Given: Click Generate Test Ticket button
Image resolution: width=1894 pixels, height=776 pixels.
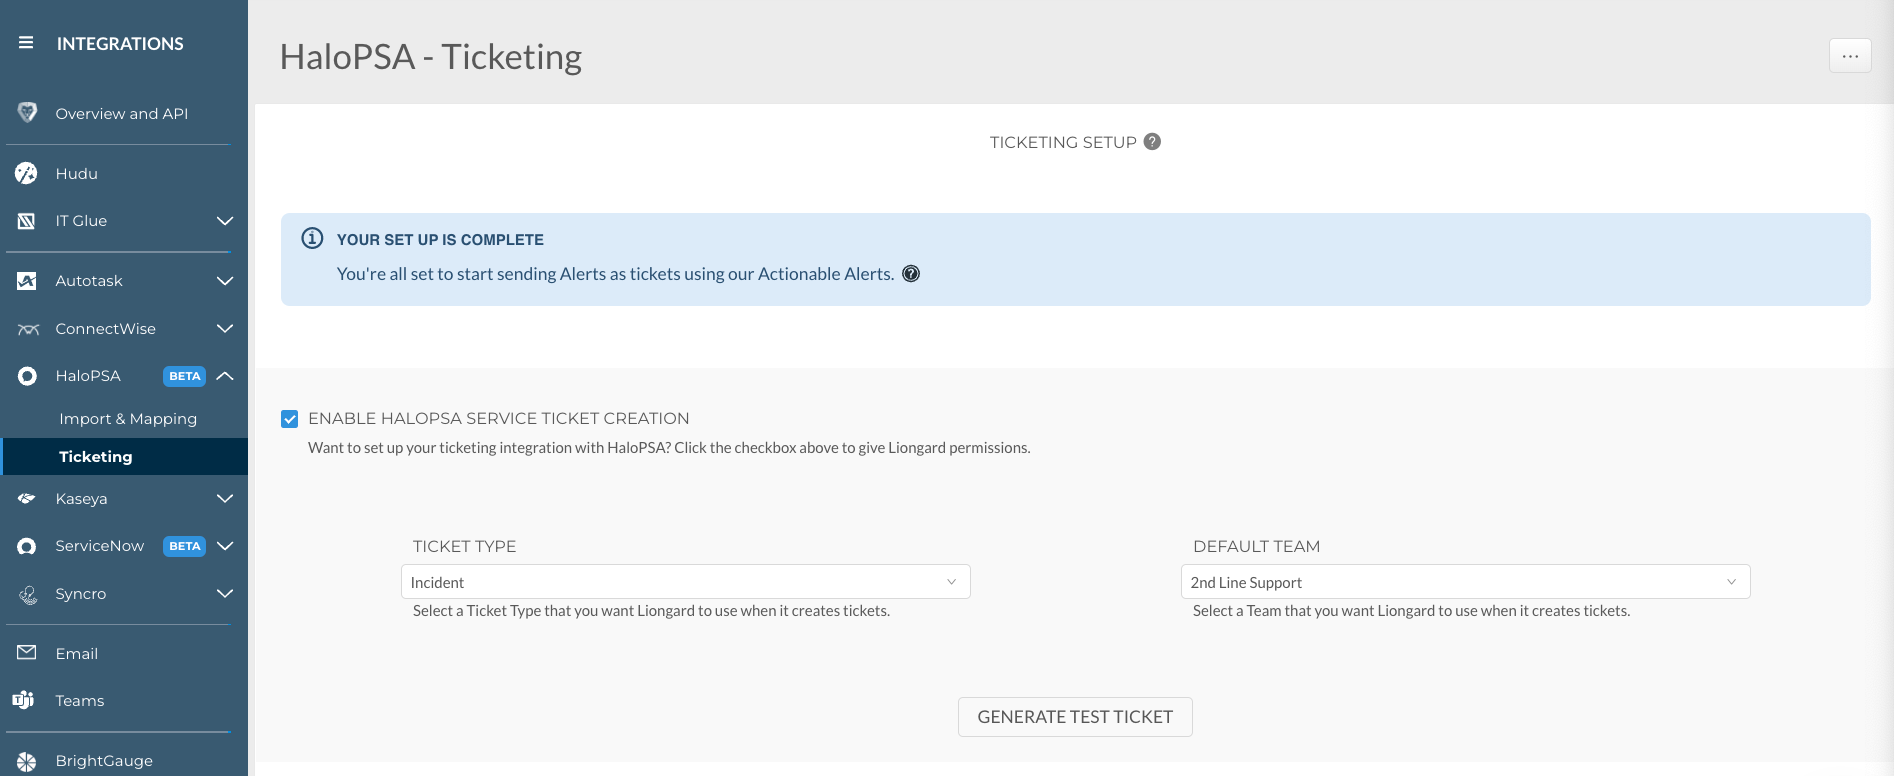Looking at the screenshot, I should pyautogui.click(x=1075, y=717).
